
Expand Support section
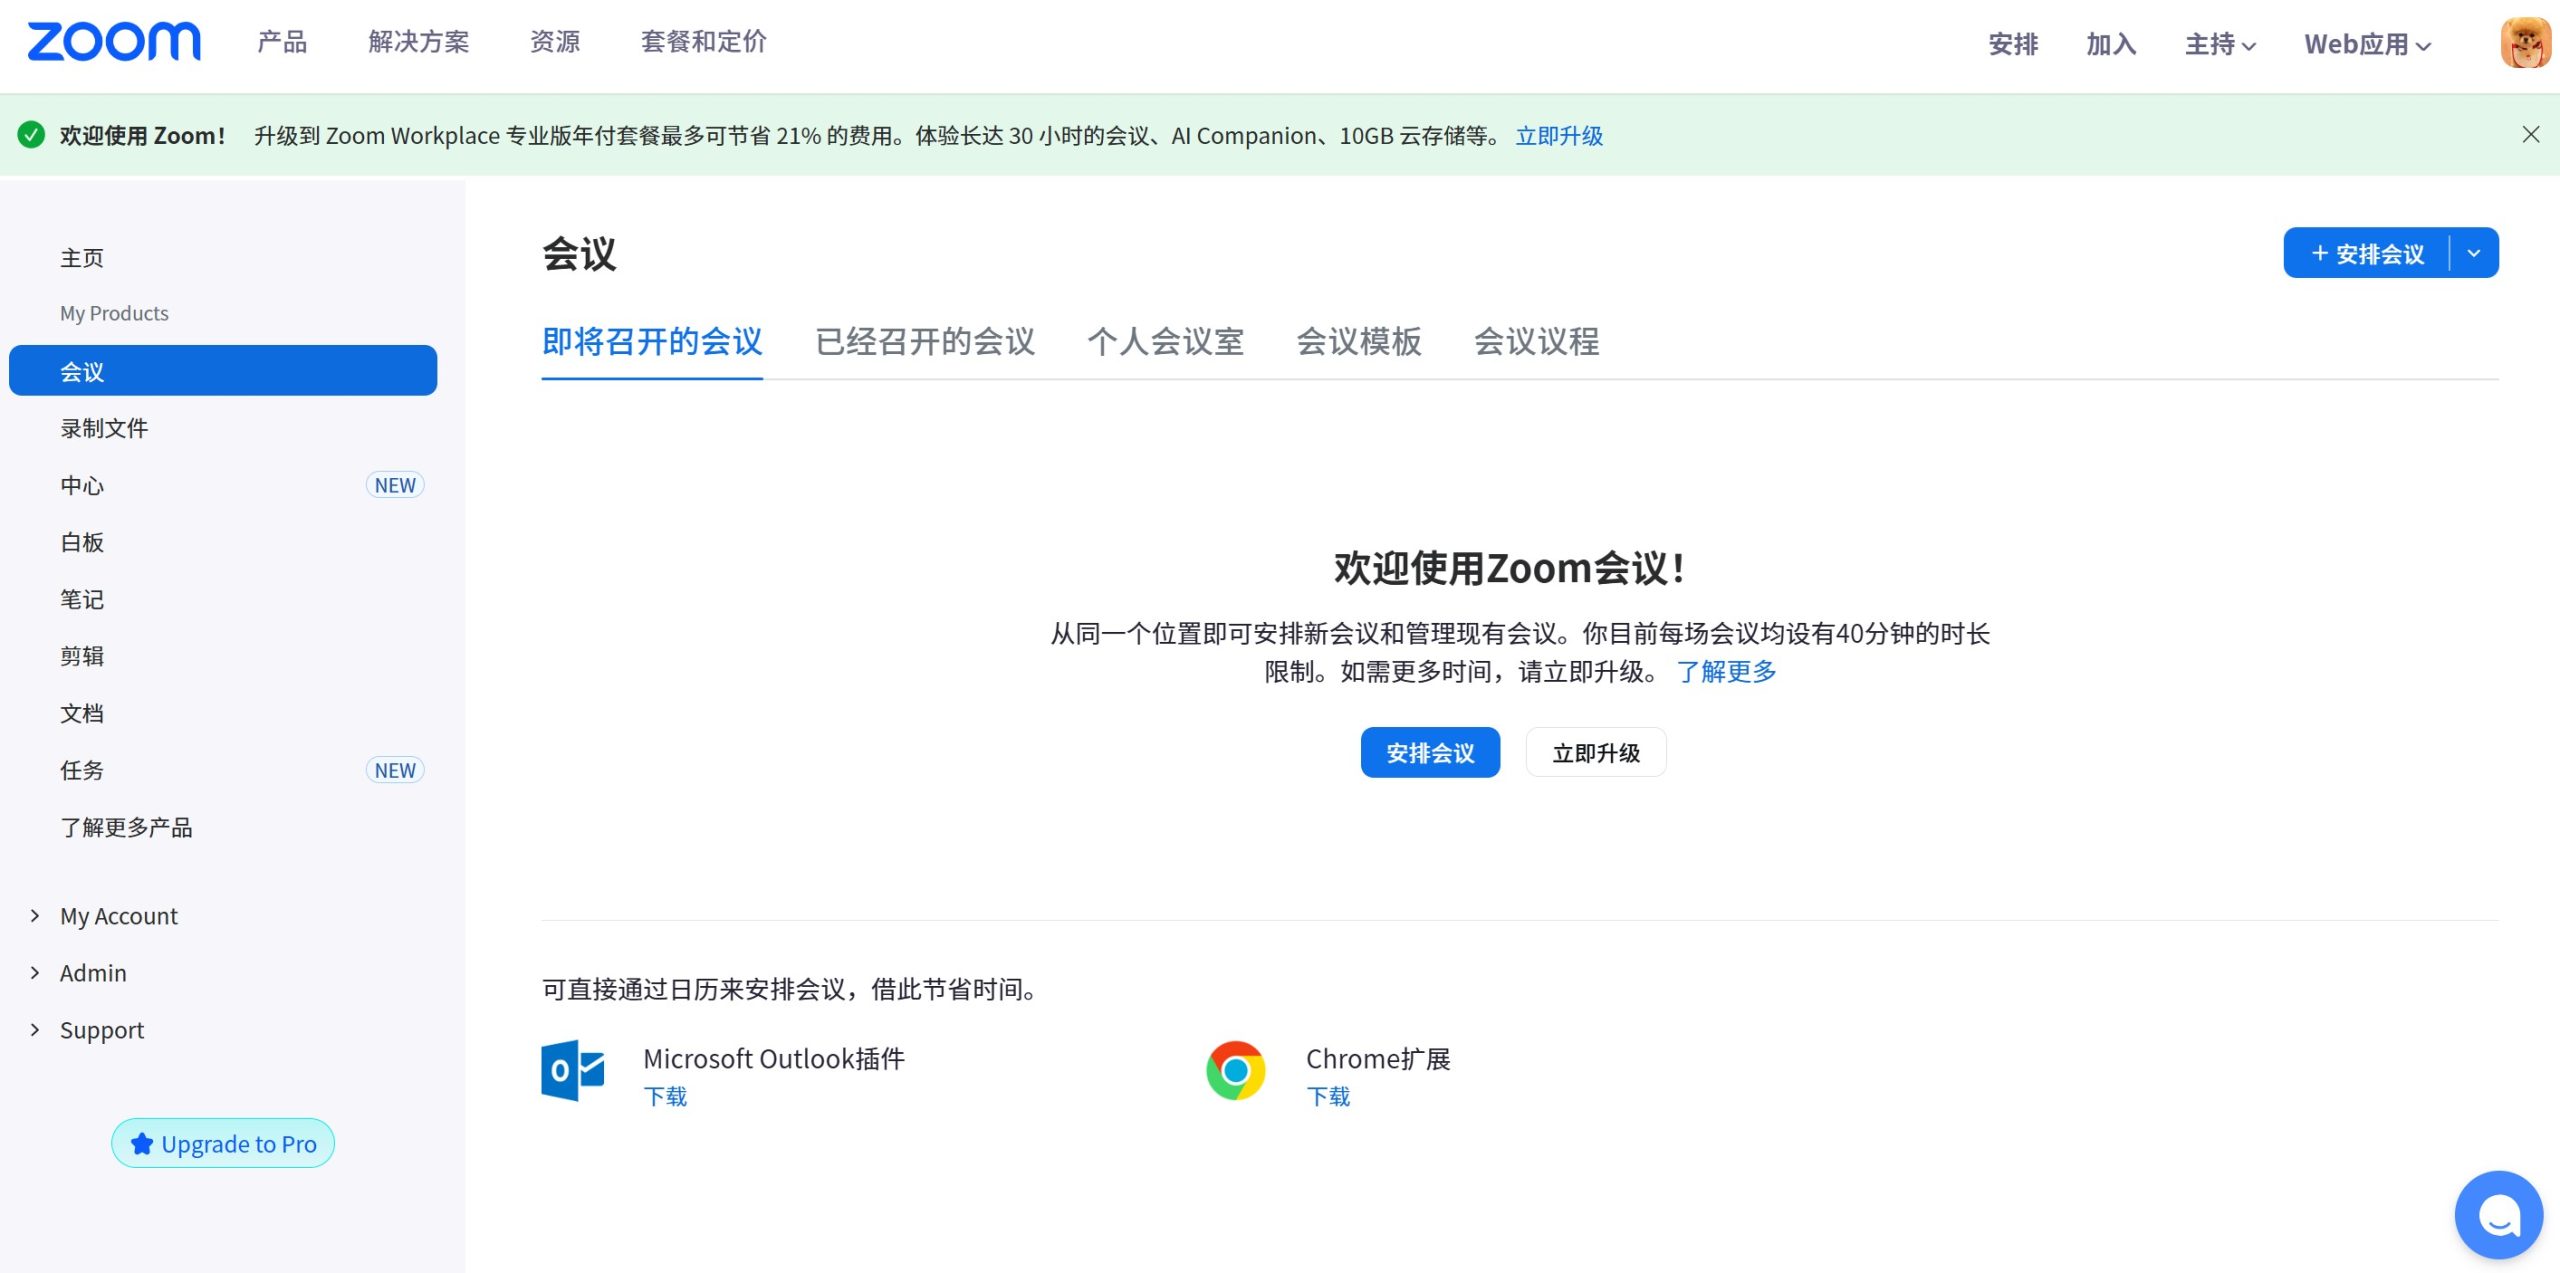[101, 1030]
